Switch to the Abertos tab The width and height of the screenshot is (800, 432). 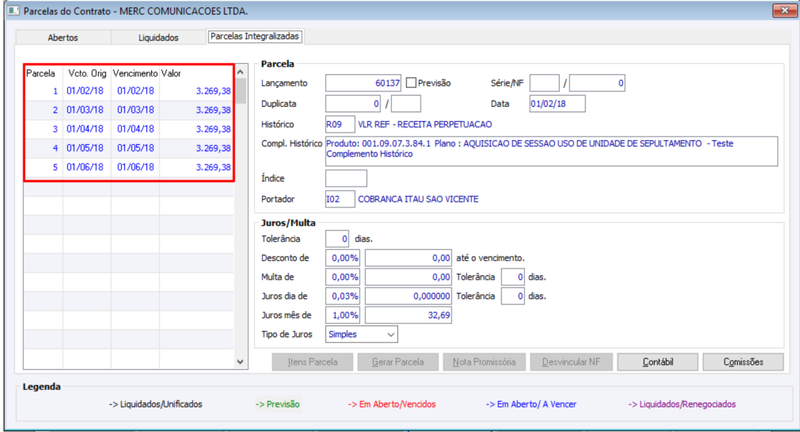pyautogui.click(x=63, y=38)
